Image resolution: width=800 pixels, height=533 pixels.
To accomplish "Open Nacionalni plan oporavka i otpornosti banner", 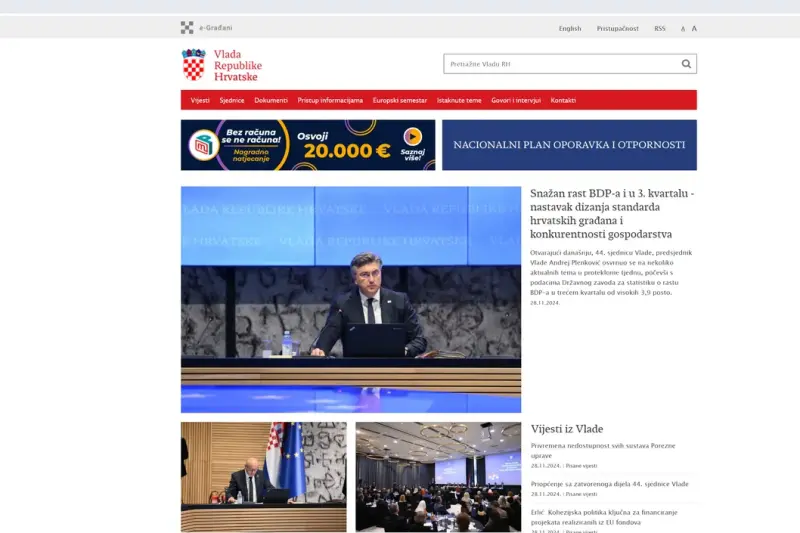I will pyautogui.click(x=569, y=145).
